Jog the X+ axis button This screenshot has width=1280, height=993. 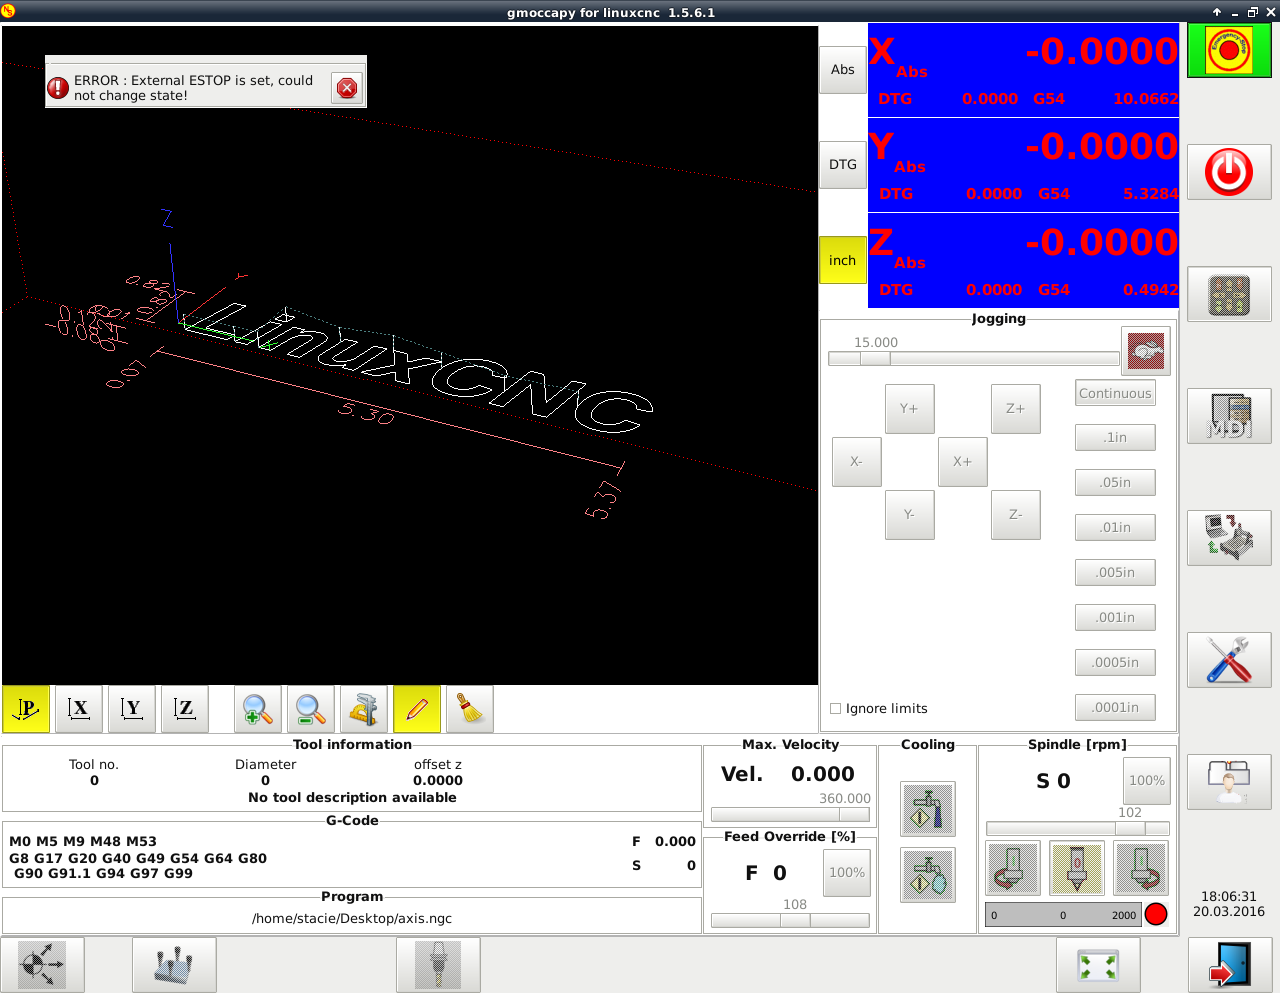(963, 462)
